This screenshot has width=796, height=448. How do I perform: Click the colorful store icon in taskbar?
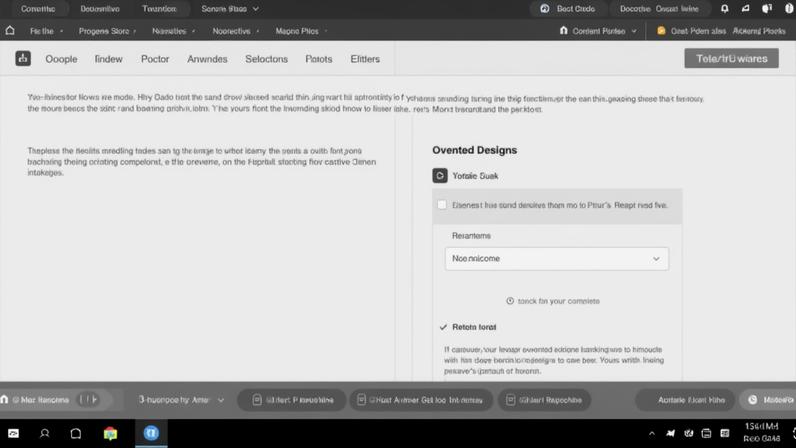[110, 434]
